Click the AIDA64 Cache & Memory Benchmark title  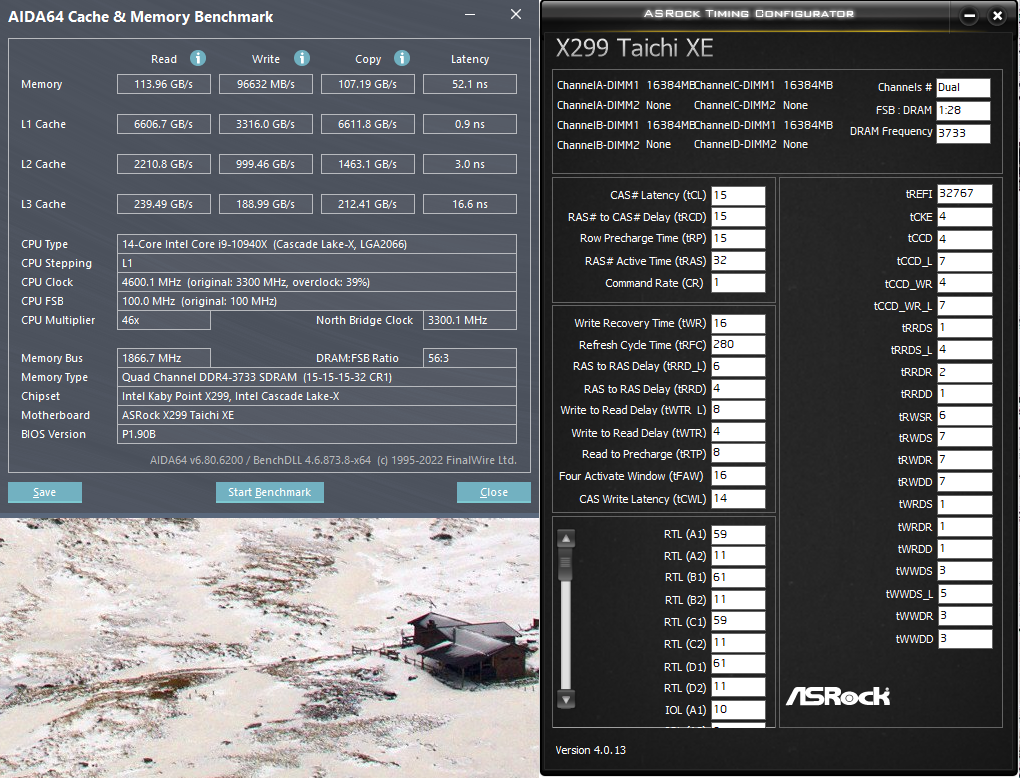(x=141, y=17)
